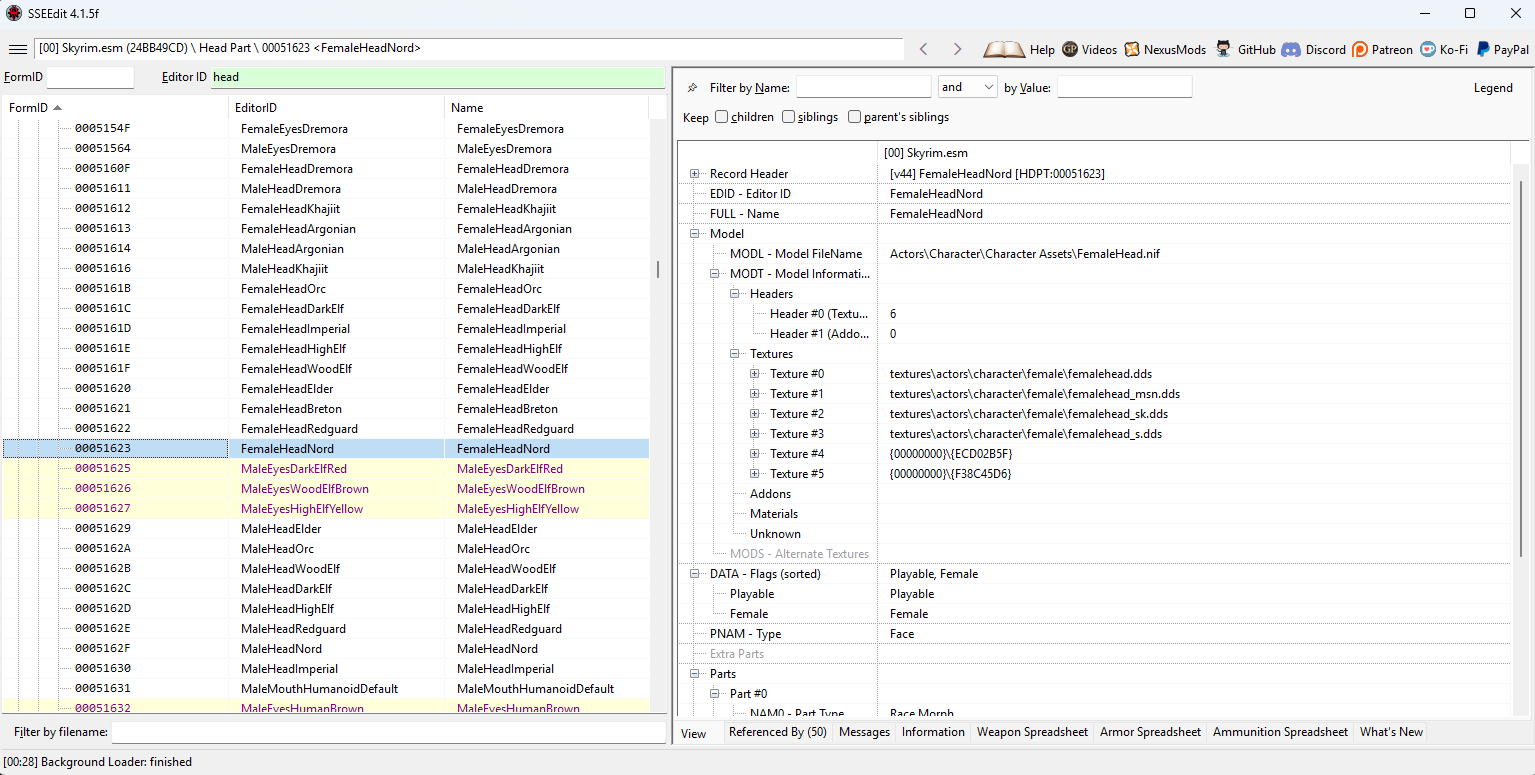Click the [00] Skyrim.esm column header

pos(1194,154)
